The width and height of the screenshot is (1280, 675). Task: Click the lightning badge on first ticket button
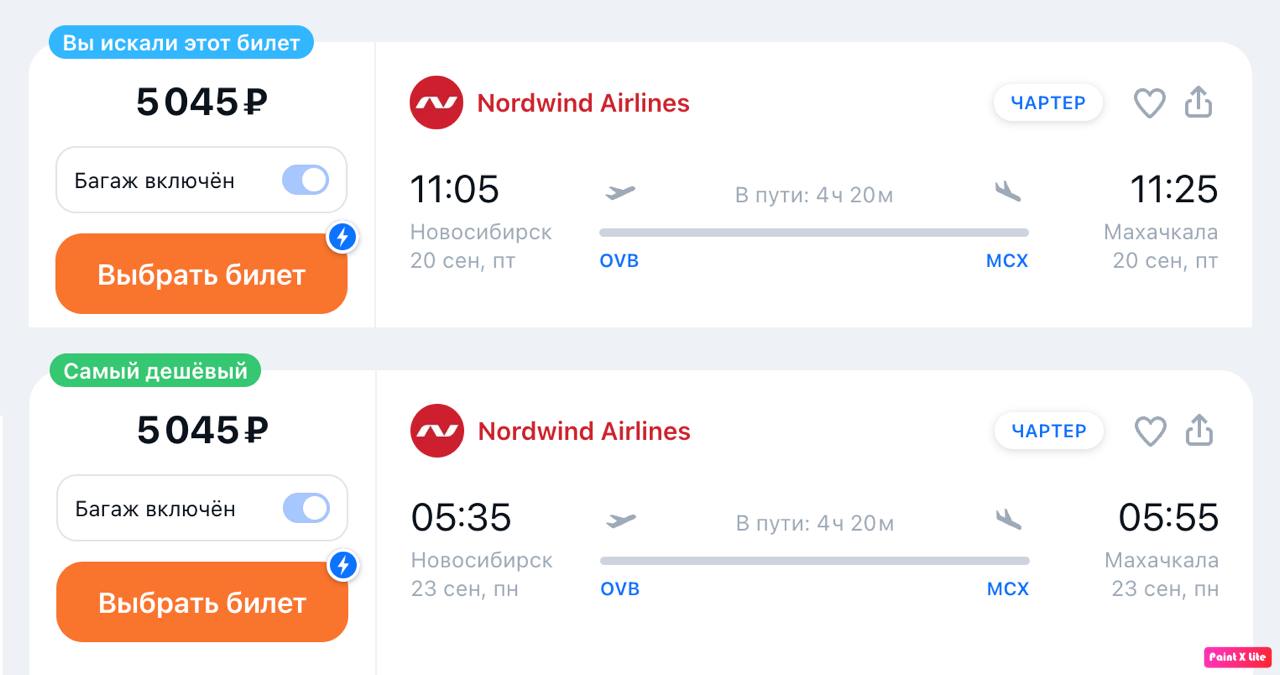pyautogui.click(x=343, y=237)
